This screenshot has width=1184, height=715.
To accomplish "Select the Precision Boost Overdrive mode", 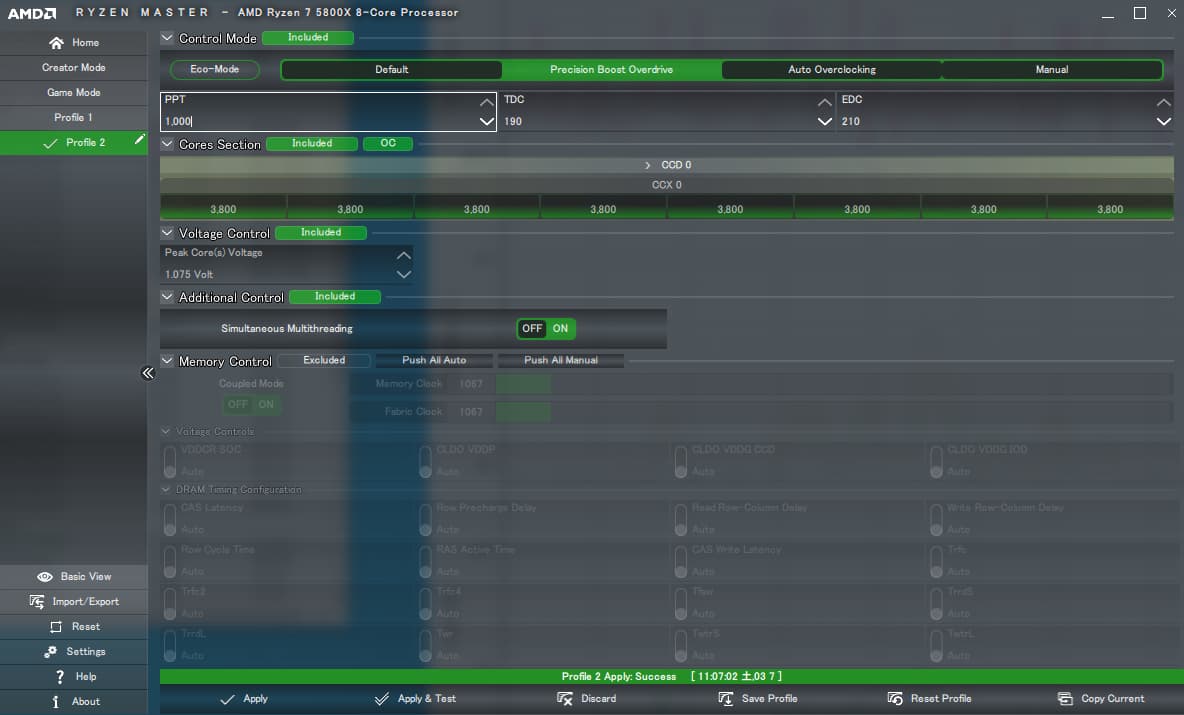I will [612, 69].
